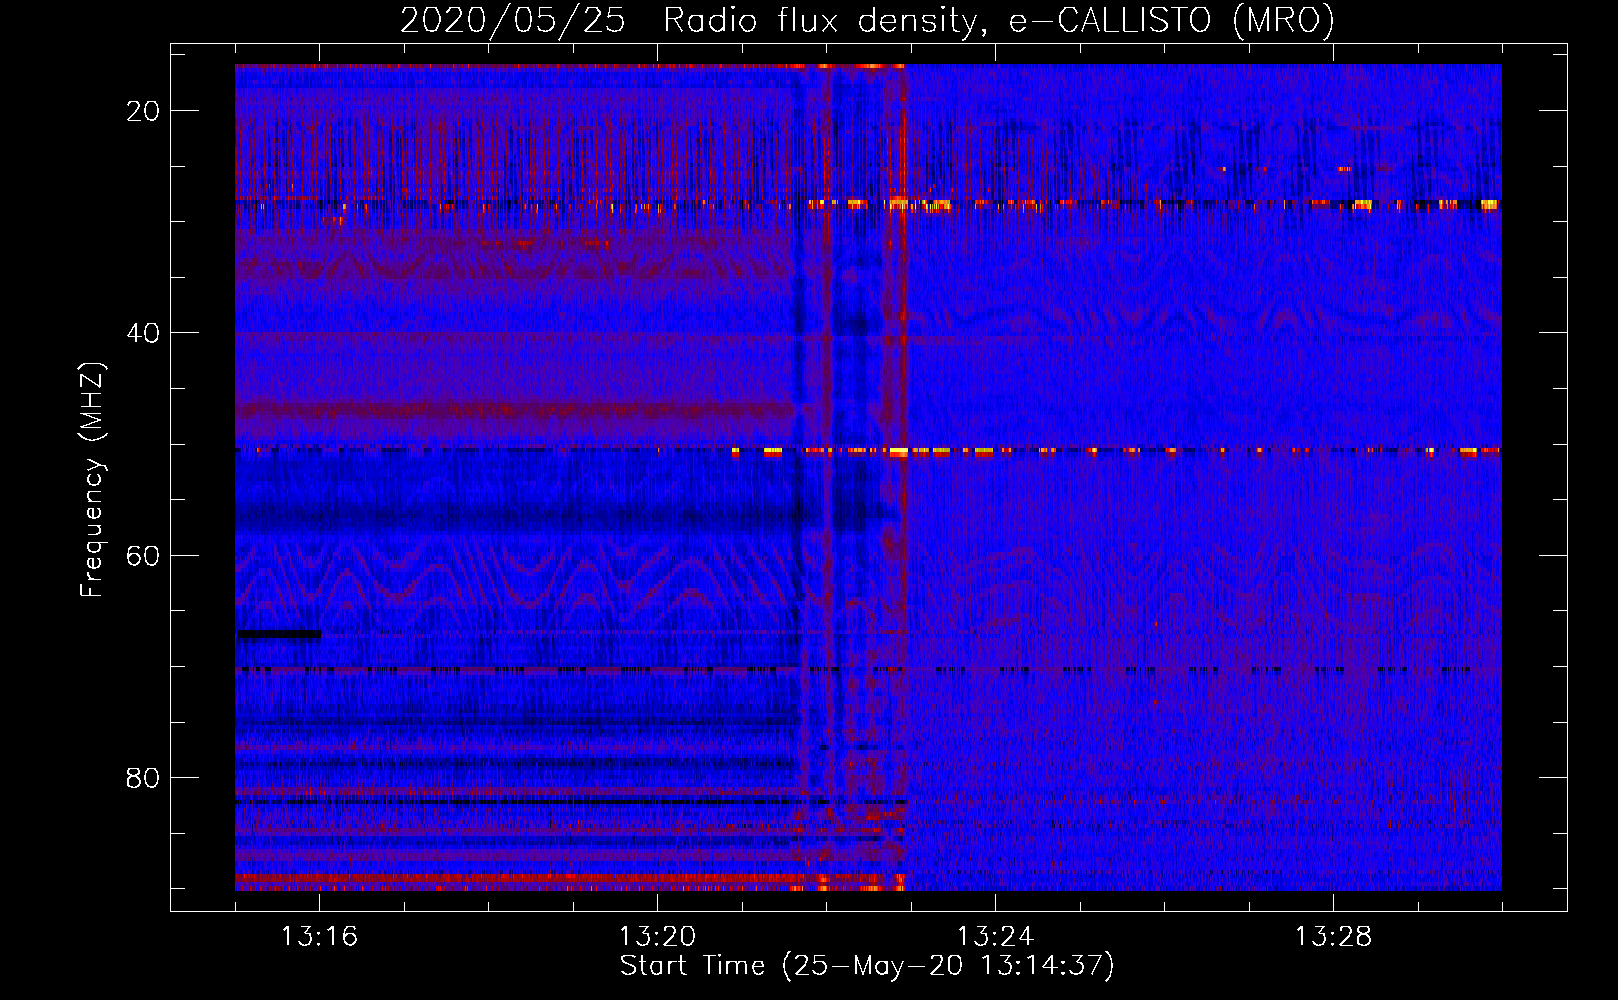Click the 13:28 time tick label
The height and width of the screenshot is (1000, 1618).
[1333, 936]
